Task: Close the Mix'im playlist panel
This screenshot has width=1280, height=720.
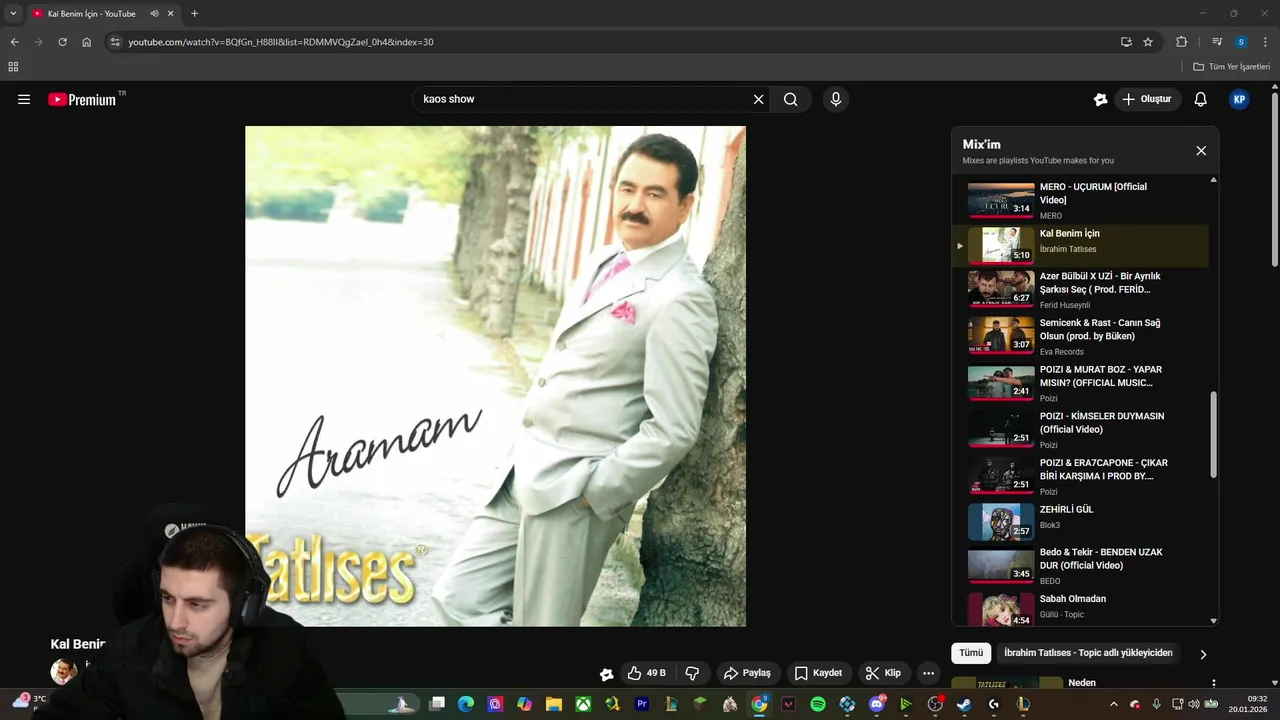Action: click(1201, 151)
